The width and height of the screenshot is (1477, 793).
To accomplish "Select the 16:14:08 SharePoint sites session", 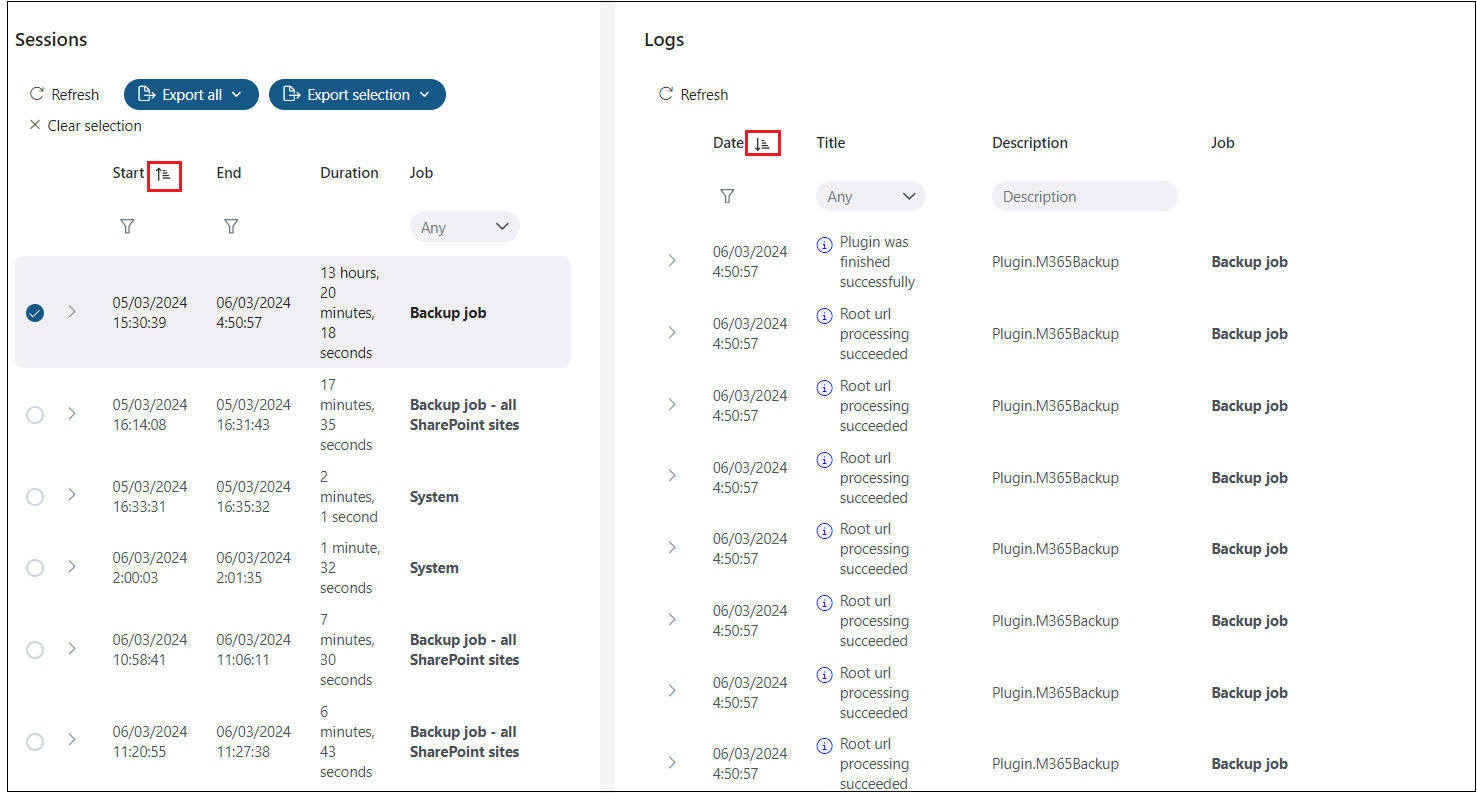I will tap(35, 415).
